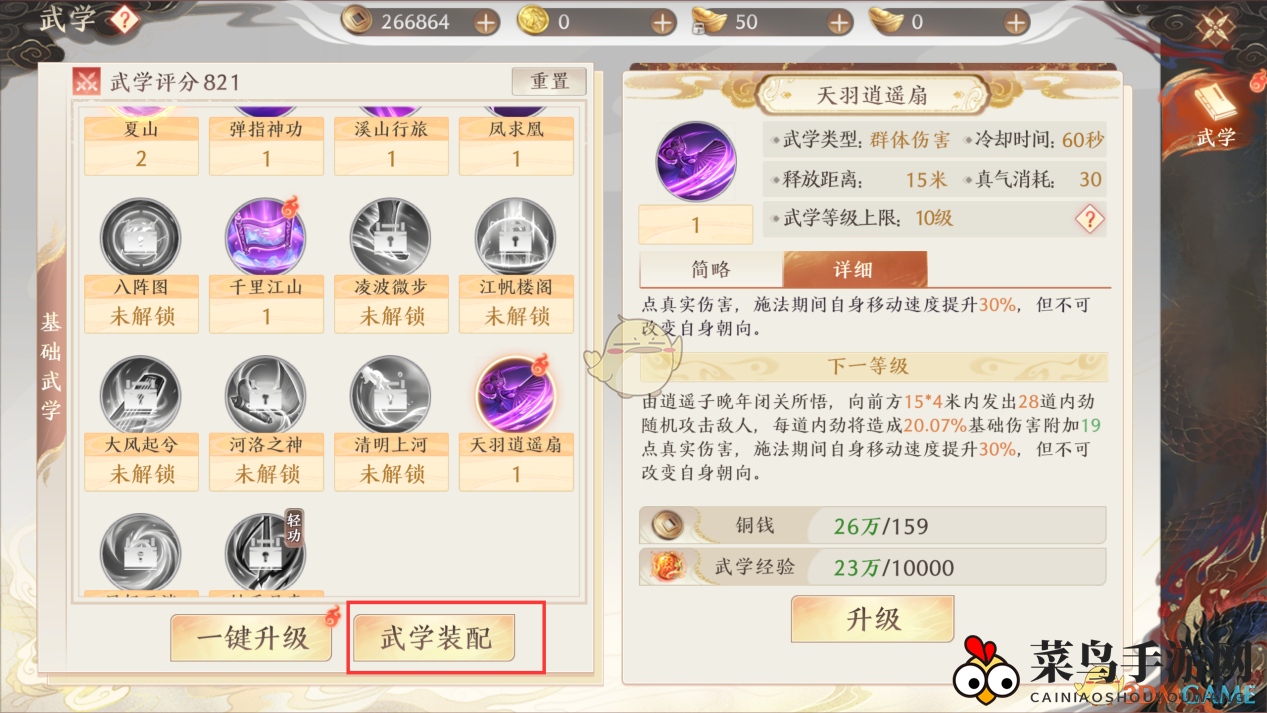Click the 重置 reset button

pyautogui.click(x=549, y=82)
